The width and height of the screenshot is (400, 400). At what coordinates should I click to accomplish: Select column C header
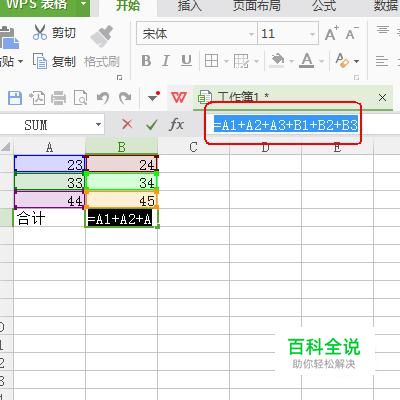(193, 147)
